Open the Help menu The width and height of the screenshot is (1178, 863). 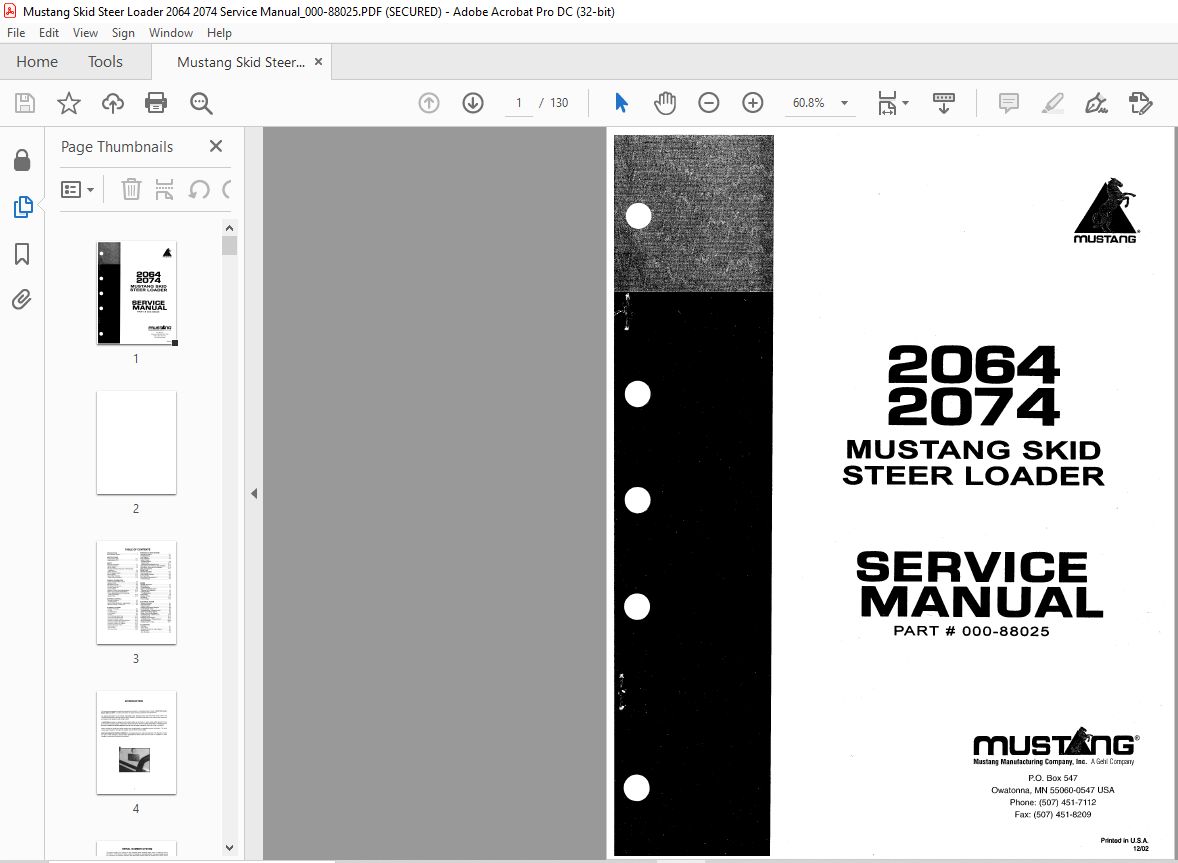219,33
